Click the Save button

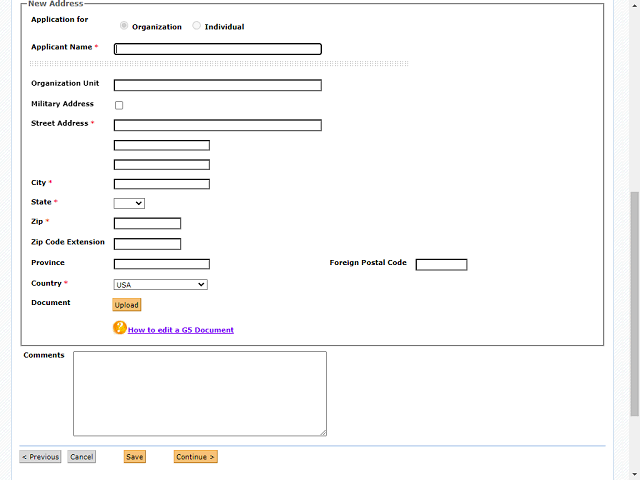point(135,457)
